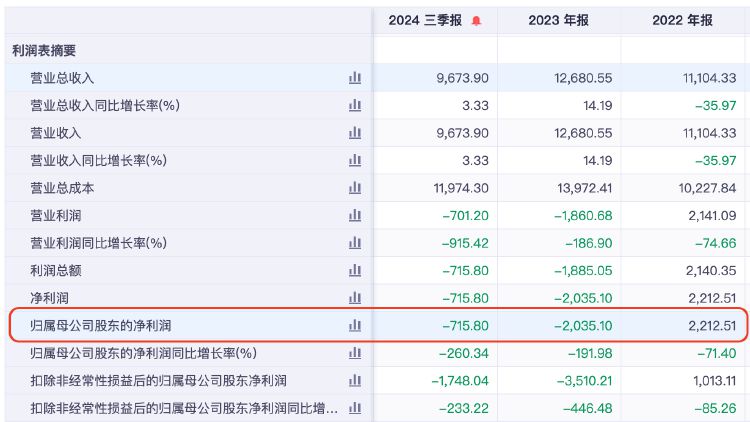Click chart icon next to 营业利润
The width and height of the screenshot is (750, 422).
point(355,215)
